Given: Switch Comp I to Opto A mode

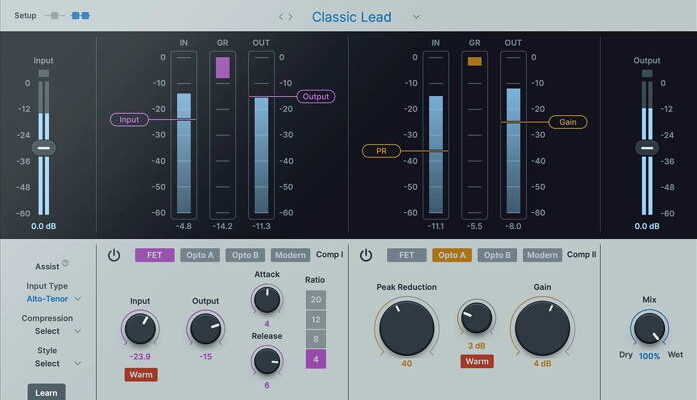Looking at the screenshot, I should pyautogui.click(x=200, y=255).
